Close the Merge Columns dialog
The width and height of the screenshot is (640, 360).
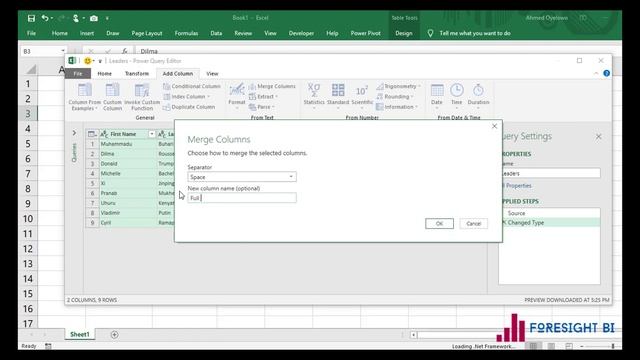(x=494, y=126)
